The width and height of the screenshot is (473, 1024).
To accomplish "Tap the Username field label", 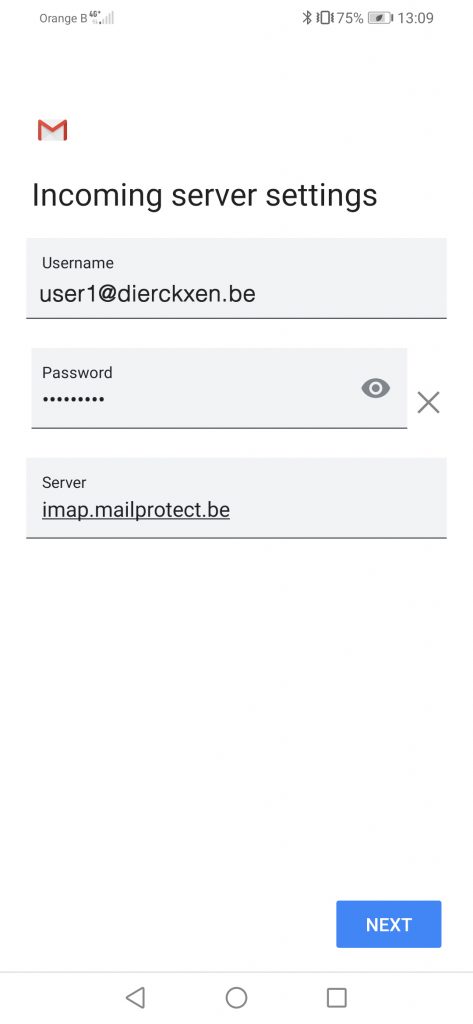I will click(x=78, y=263).
